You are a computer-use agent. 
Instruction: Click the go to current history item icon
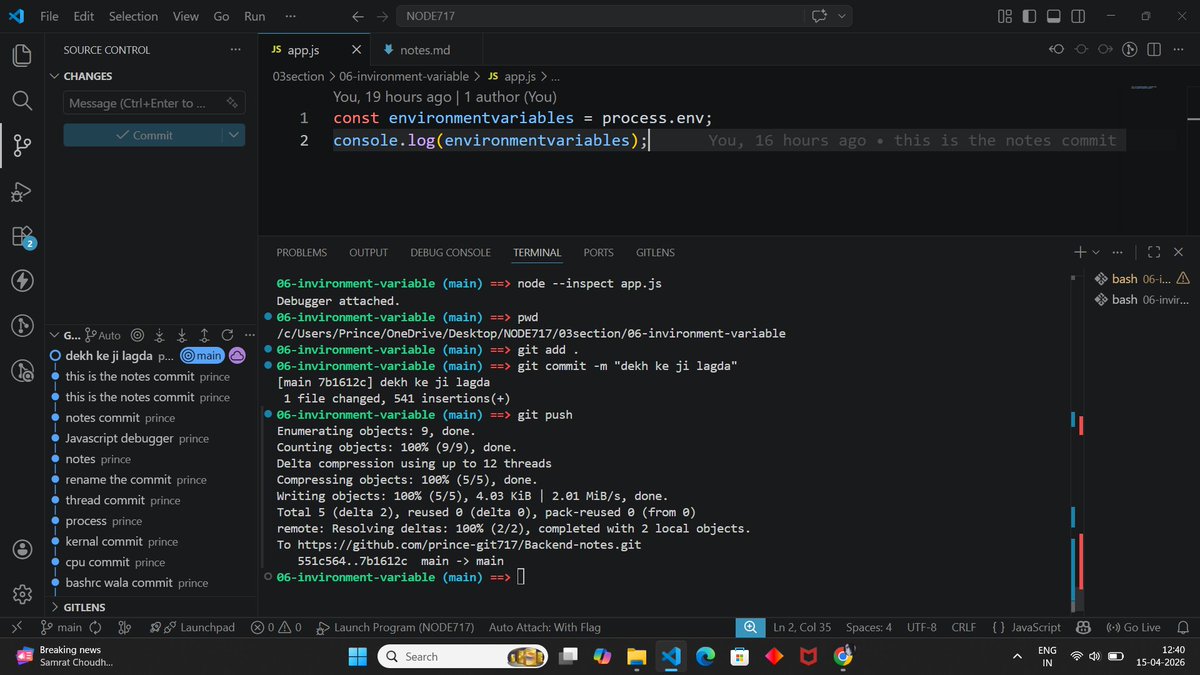tap(138, 335)
